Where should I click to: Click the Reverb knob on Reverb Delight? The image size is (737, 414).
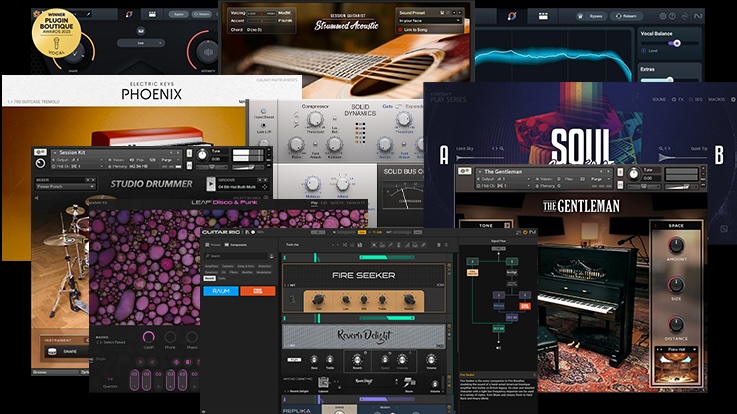(357, 360)
